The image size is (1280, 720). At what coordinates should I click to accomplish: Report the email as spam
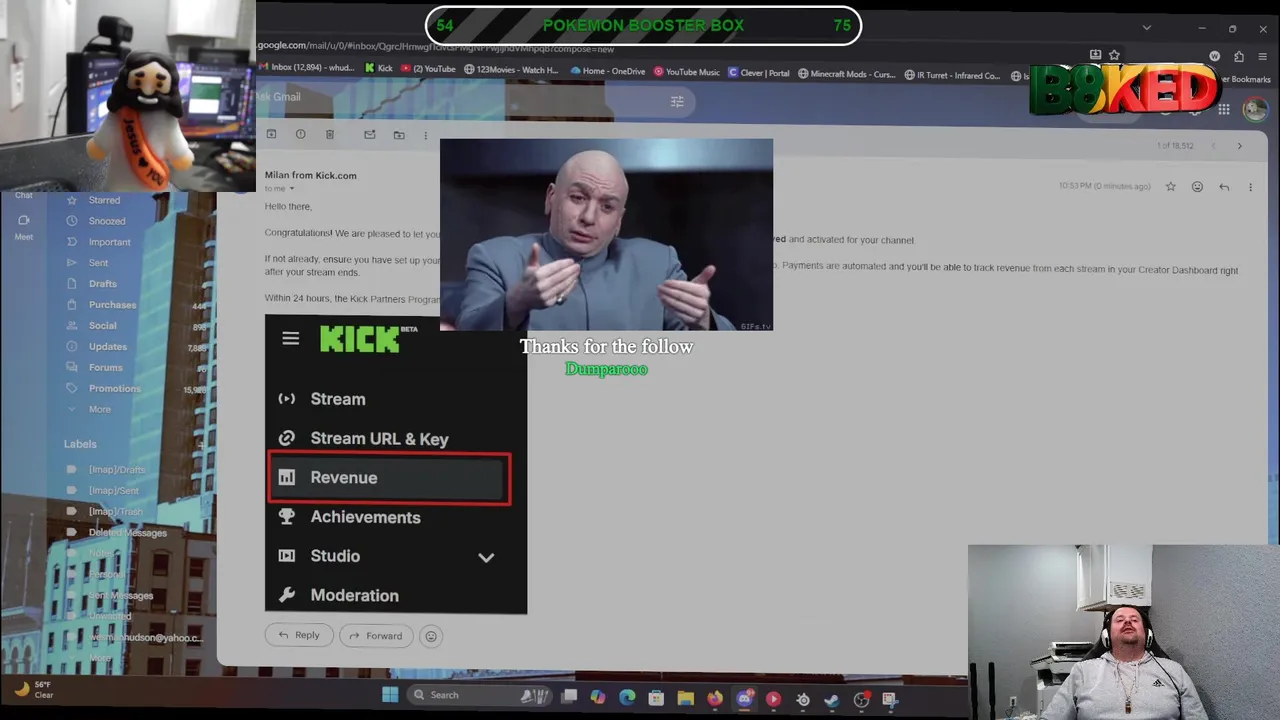coord(300,134)
